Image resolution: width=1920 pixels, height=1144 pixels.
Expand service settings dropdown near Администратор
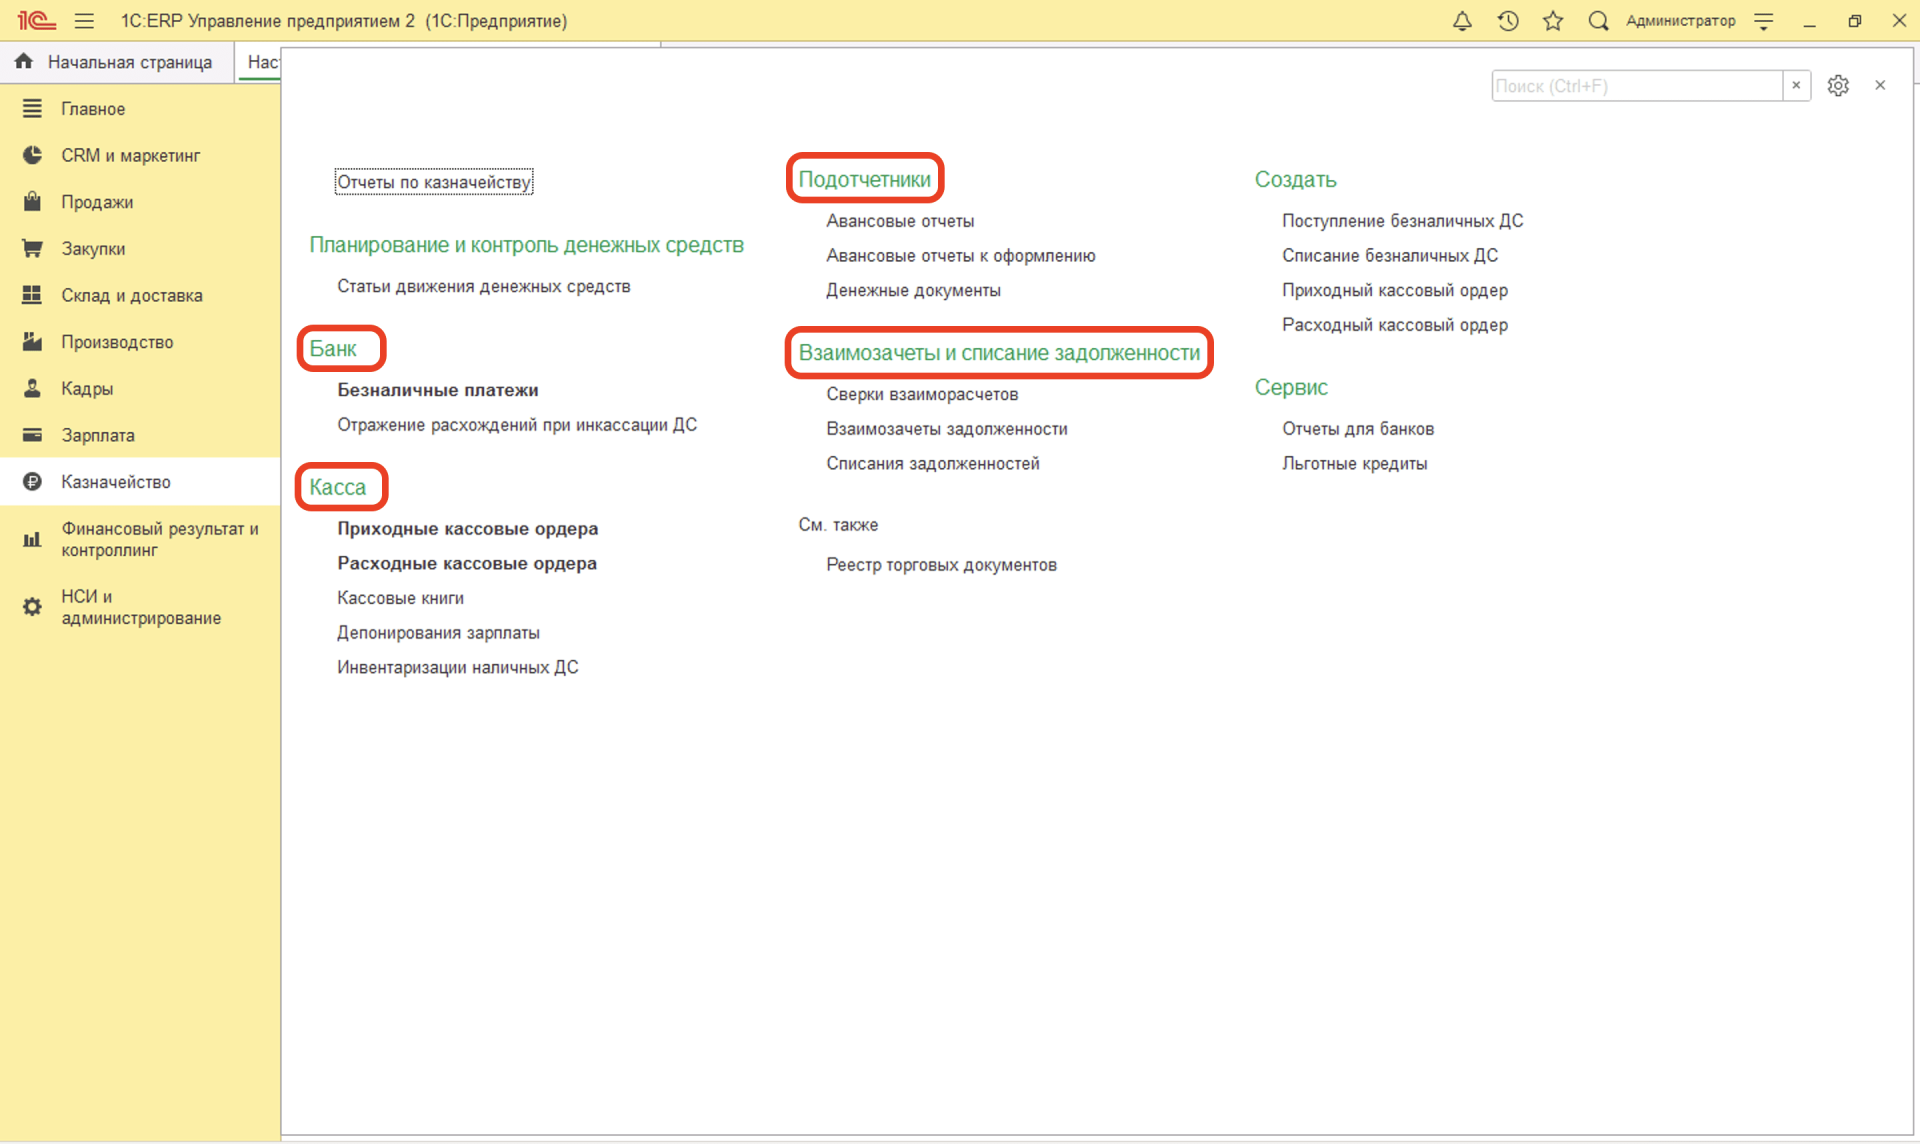(x=1764, y=21)
